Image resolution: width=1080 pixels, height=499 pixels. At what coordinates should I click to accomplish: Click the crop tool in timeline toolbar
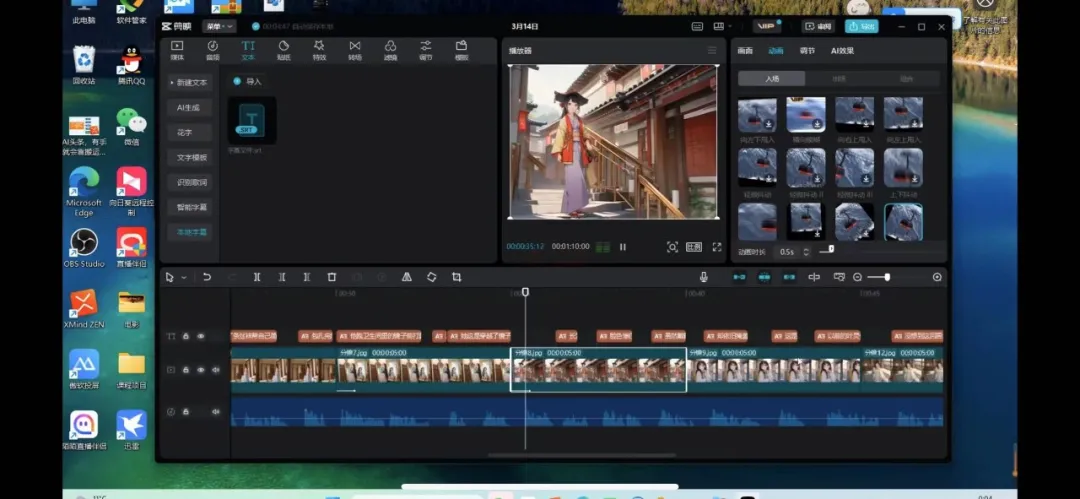click(456, 277)
